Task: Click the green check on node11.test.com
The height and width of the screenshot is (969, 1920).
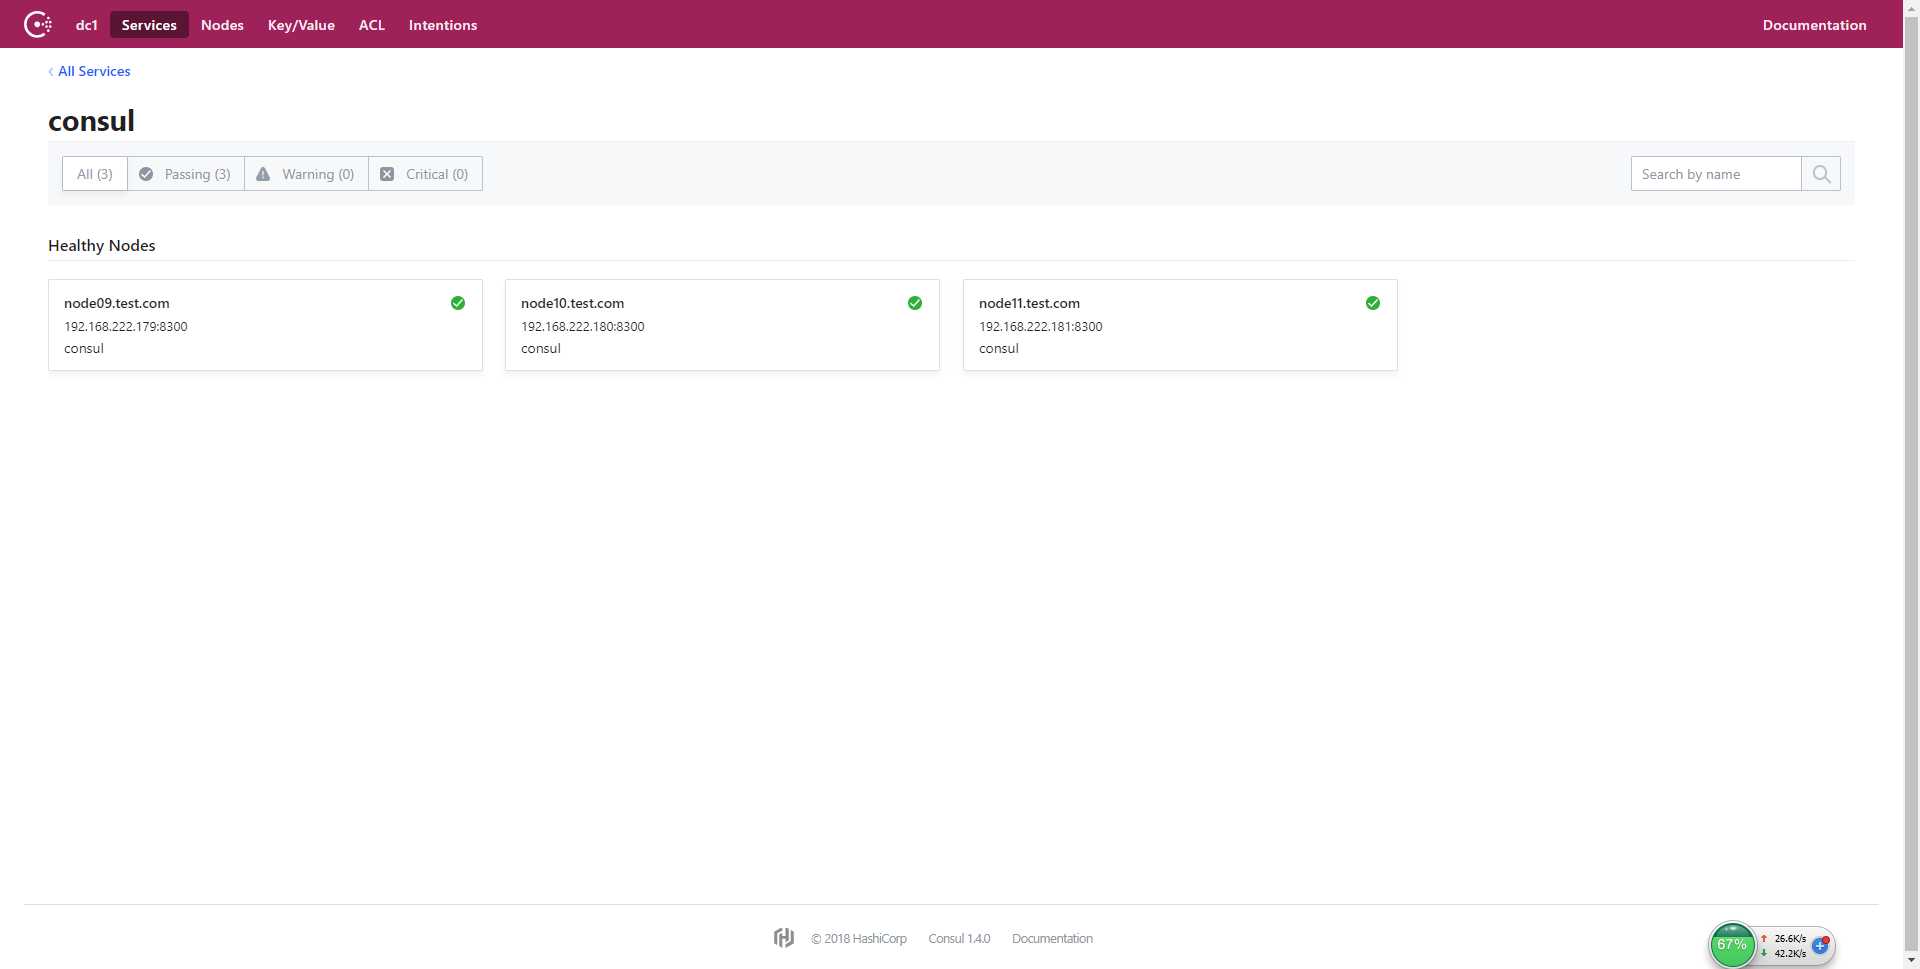Action: 1373,303
